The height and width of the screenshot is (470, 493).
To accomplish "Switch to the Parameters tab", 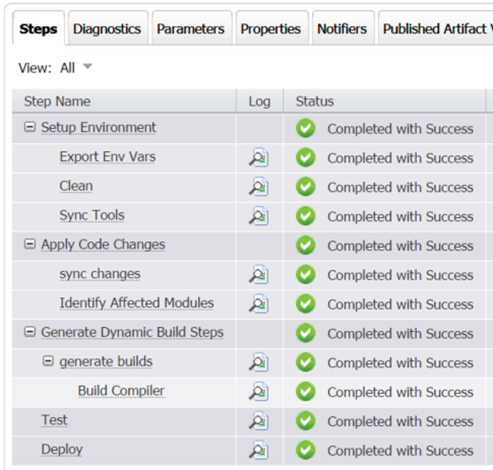I will point(191,29).
